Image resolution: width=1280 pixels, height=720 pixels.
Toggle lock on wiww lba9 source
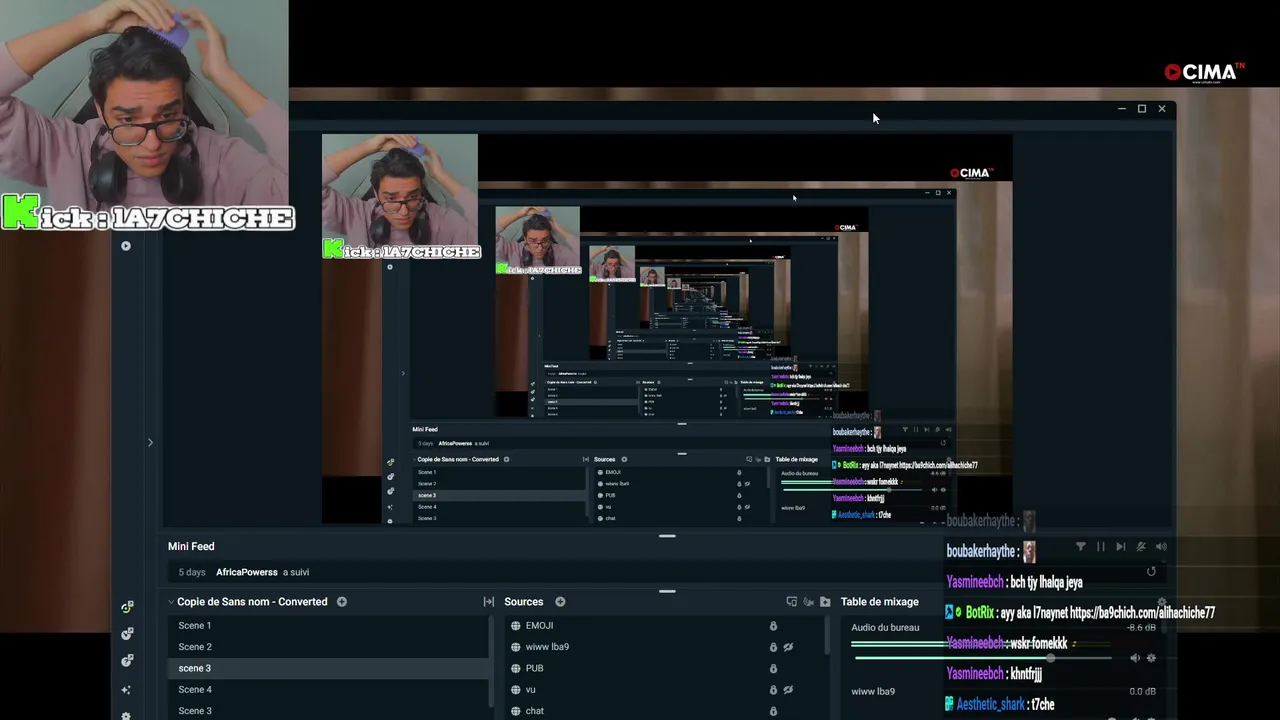tap(773, 647)
